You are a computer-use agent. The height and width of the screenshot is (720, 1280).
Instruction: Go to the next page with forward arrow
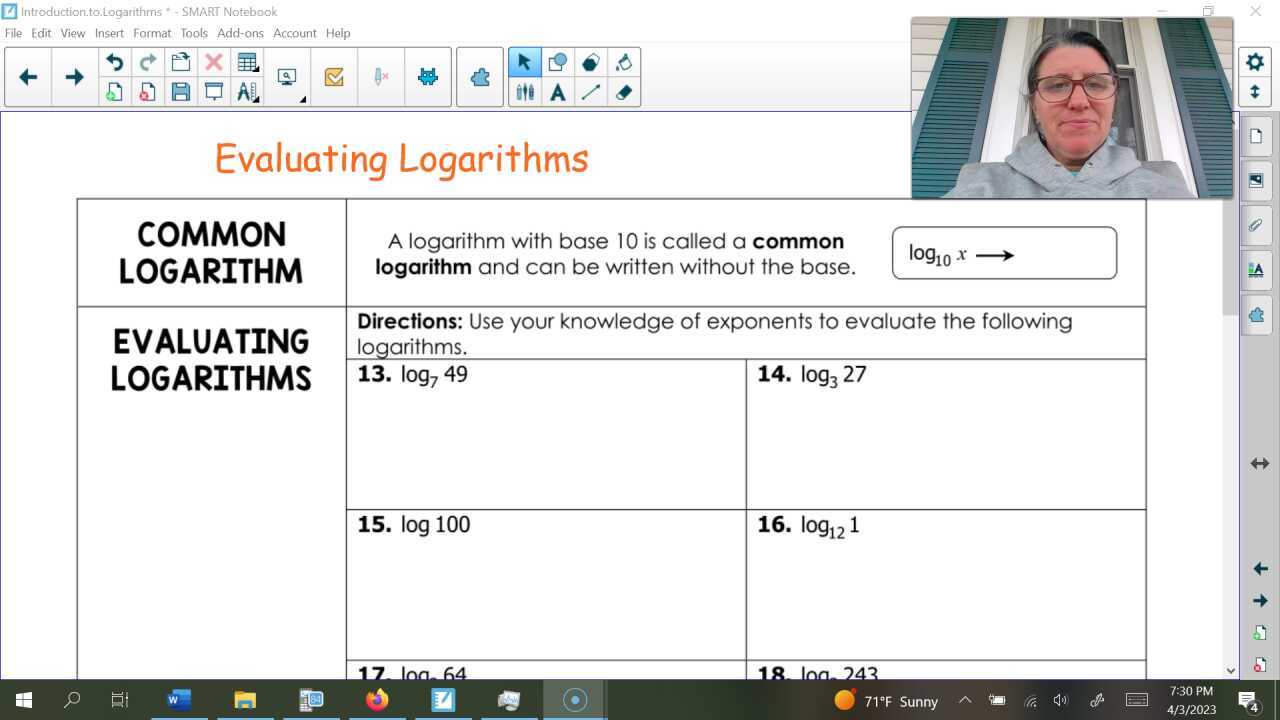73,76
